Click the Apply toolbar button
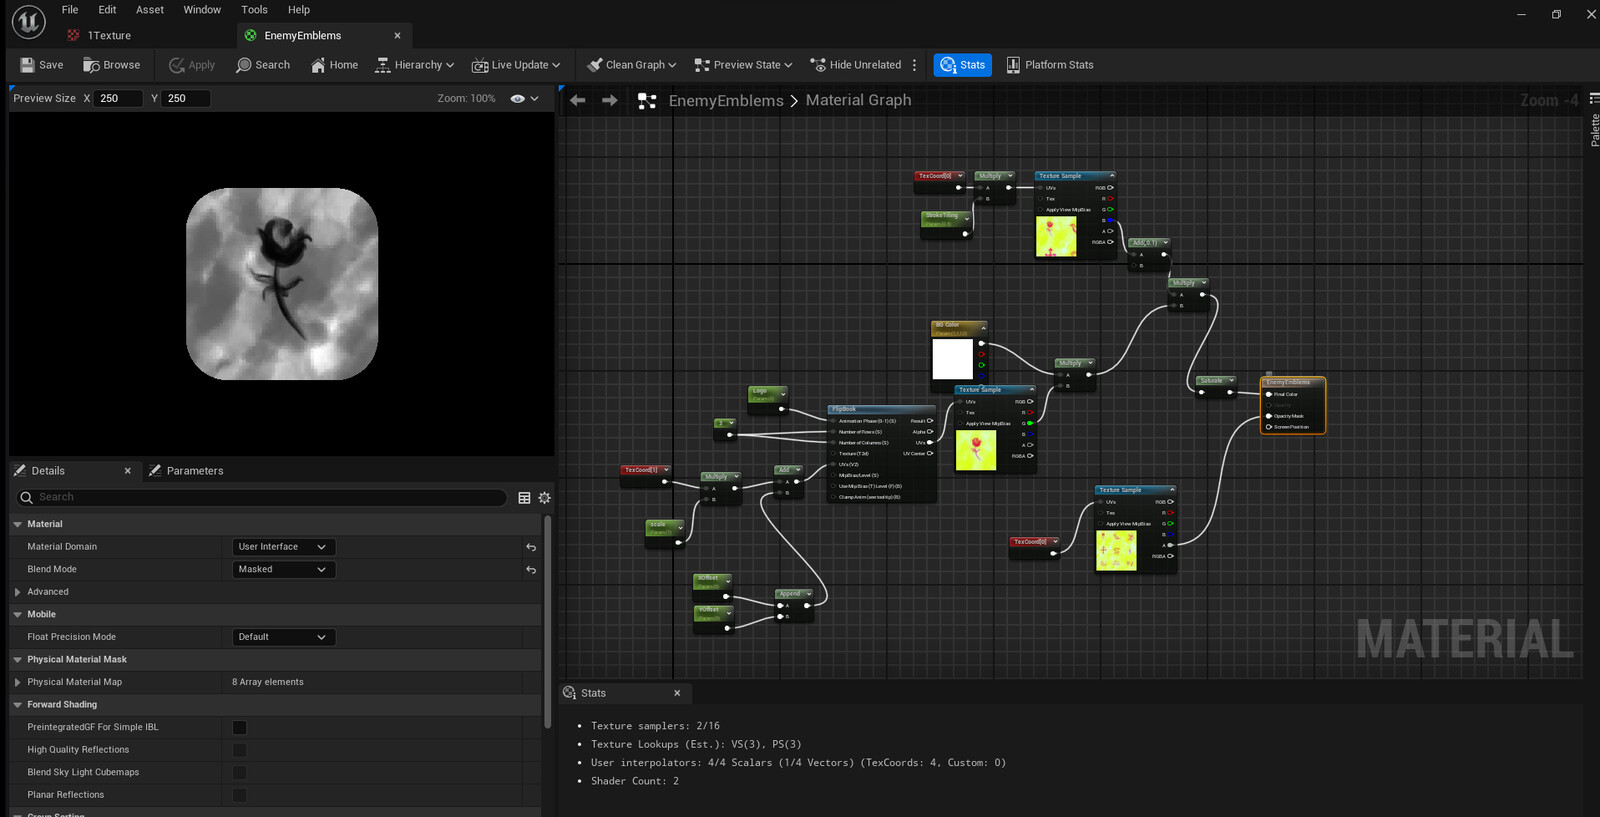This screenshot has width=1600, height=817. [192, 65]
